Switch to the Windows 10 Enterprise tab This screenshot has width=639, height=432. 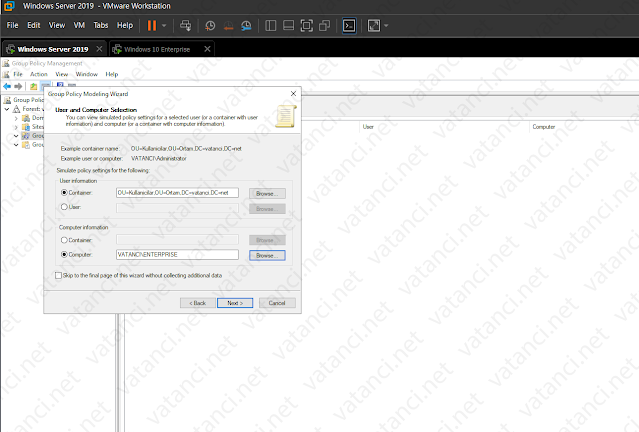[x=157, y=49]
